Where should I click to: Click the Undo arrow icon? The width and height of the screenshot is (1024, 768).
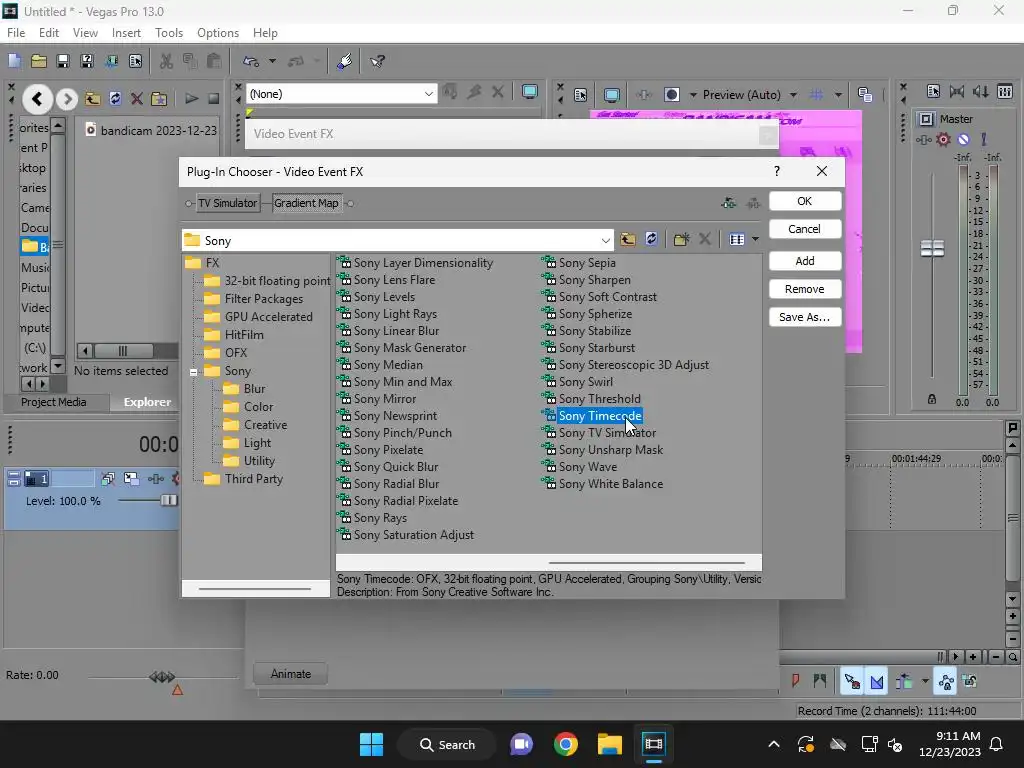251,61
